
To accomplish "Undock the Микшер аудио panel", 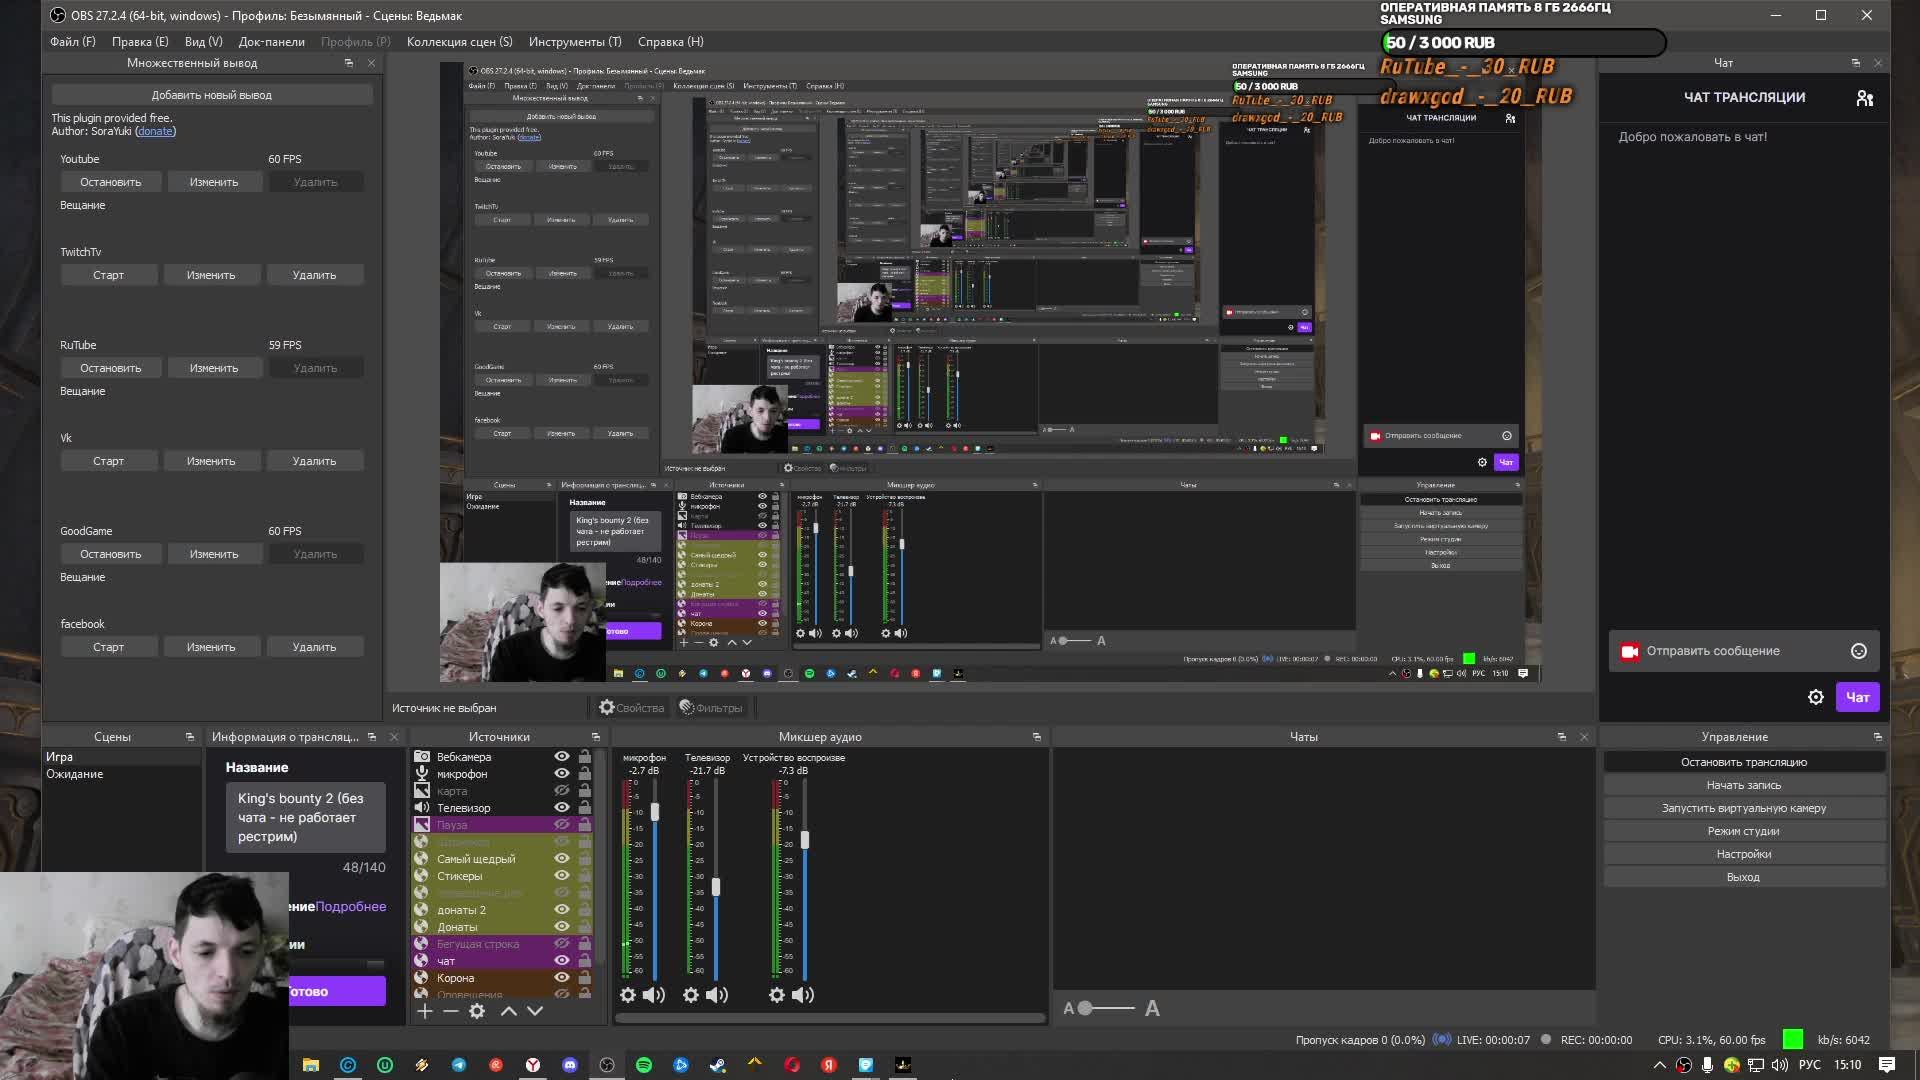I will click(1037, 737).
